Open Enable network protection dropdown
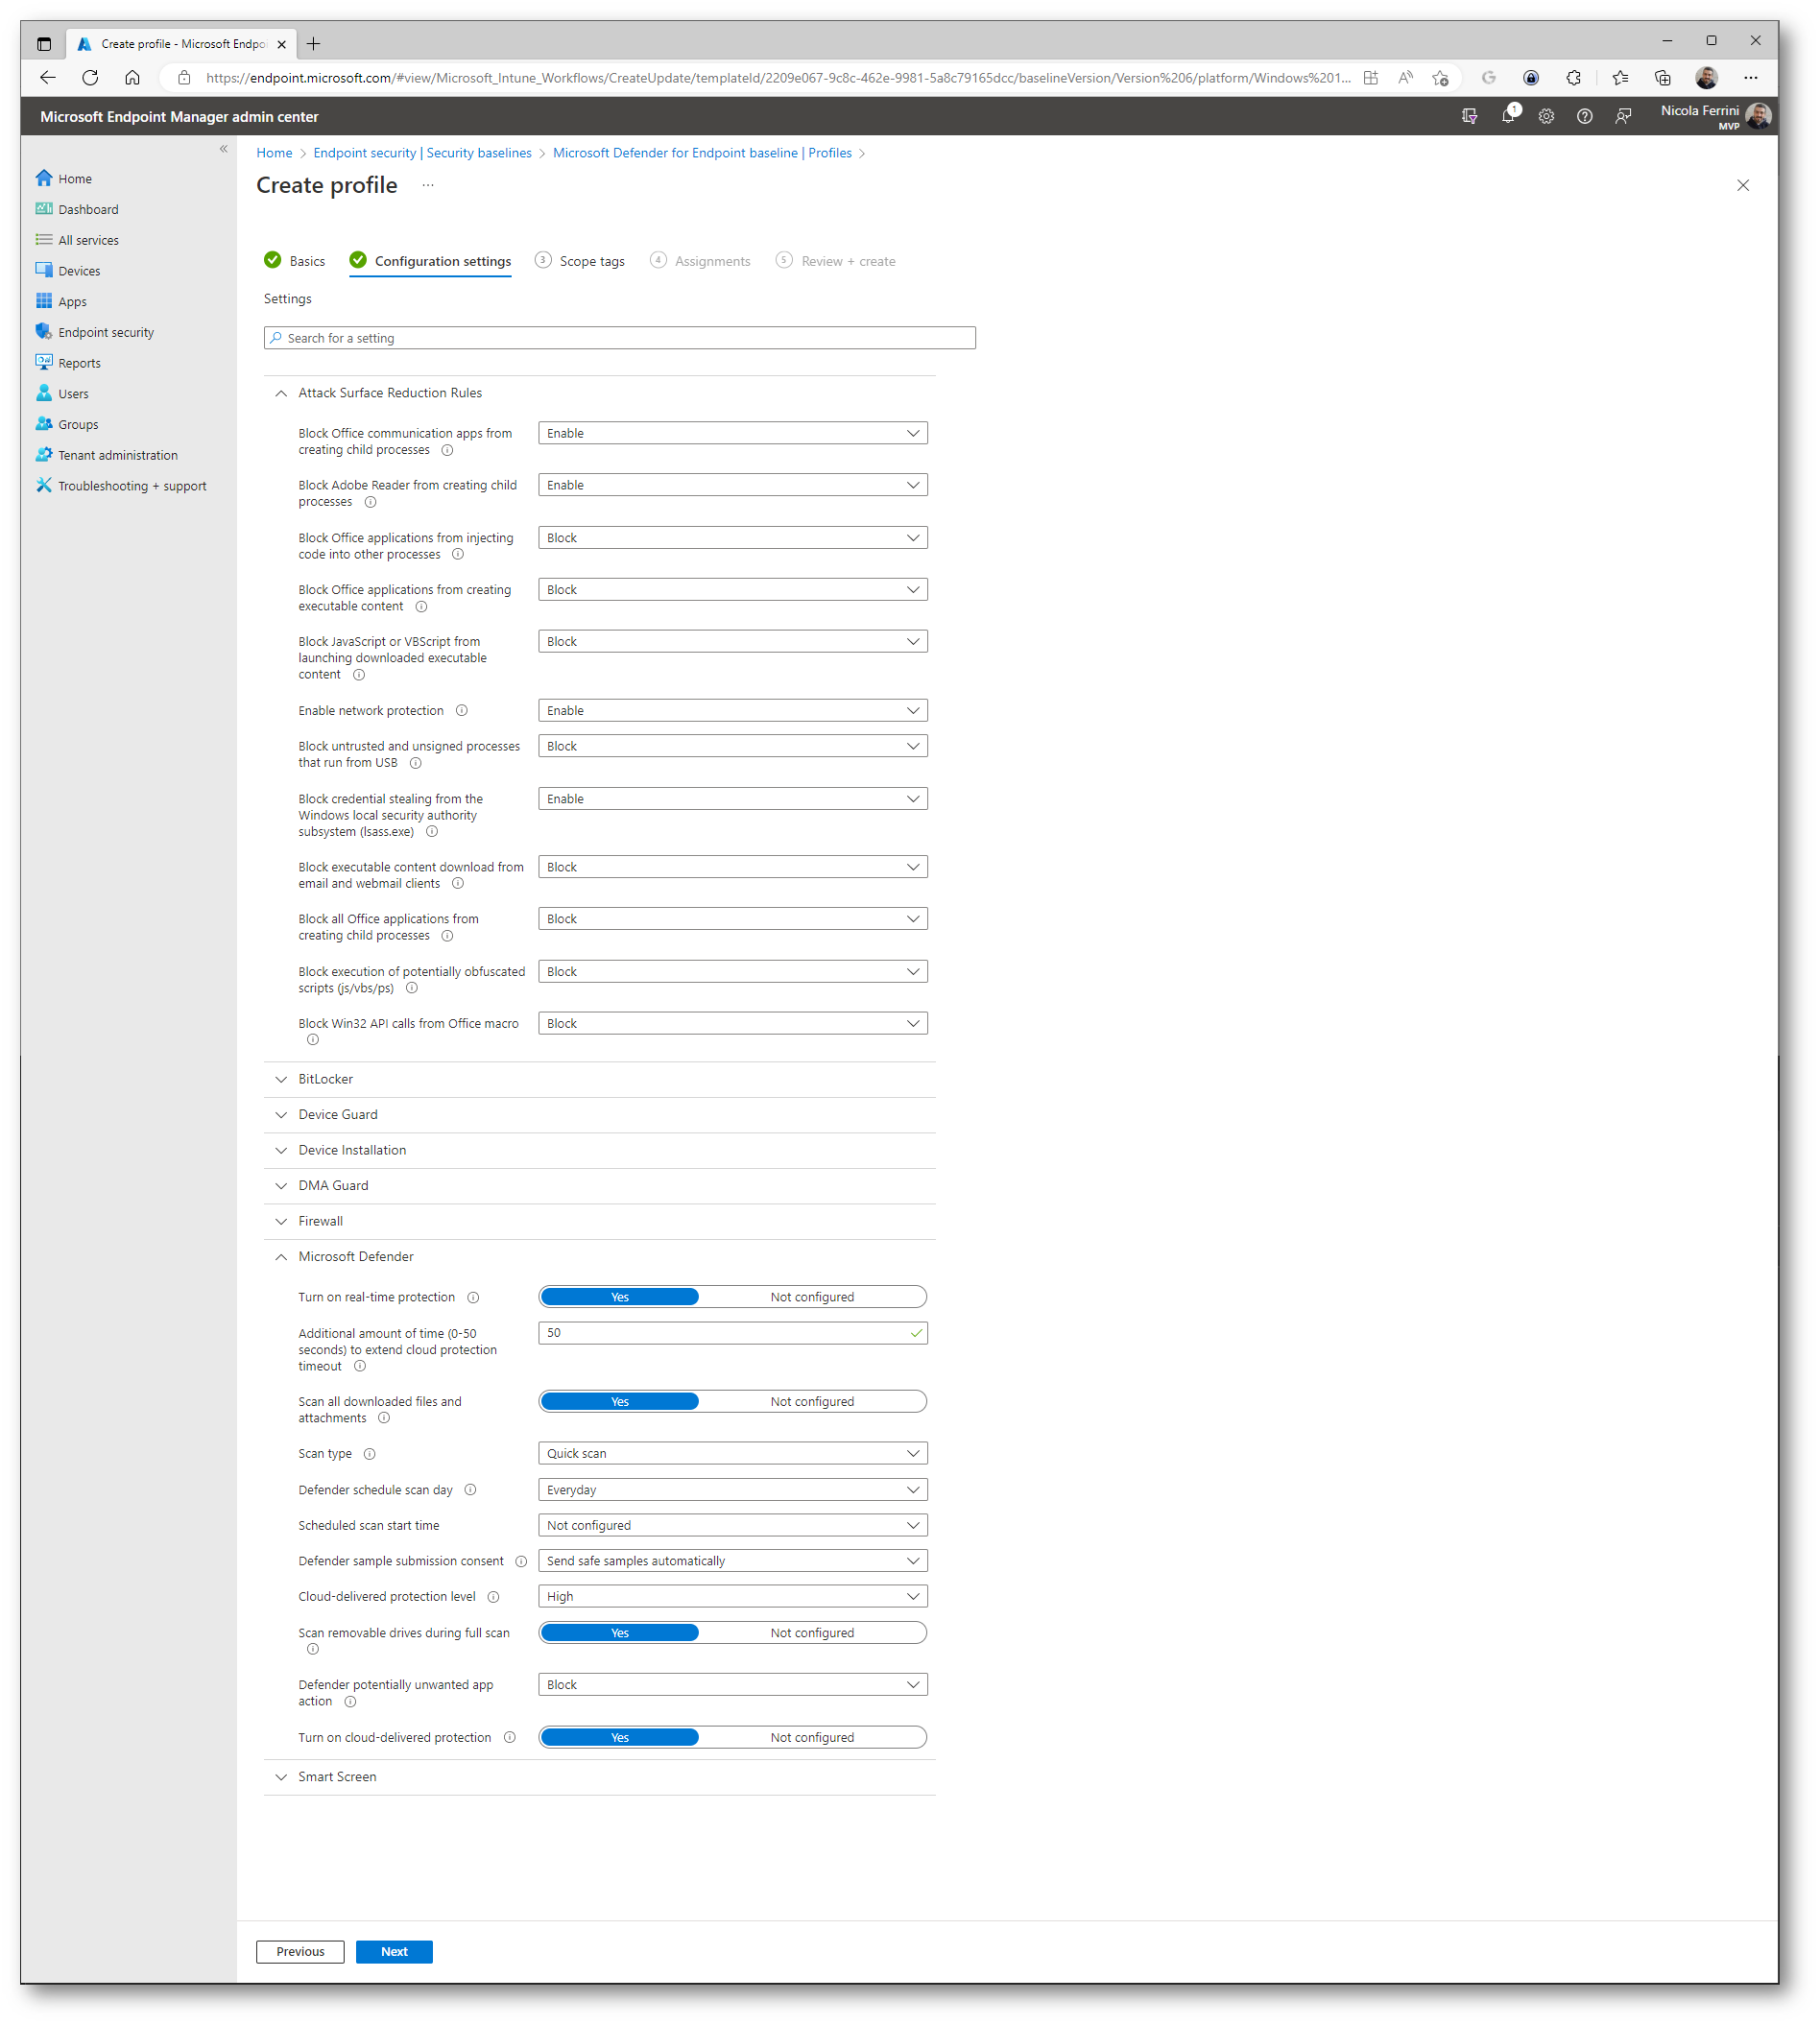1820x2025 pixels. 733,711
